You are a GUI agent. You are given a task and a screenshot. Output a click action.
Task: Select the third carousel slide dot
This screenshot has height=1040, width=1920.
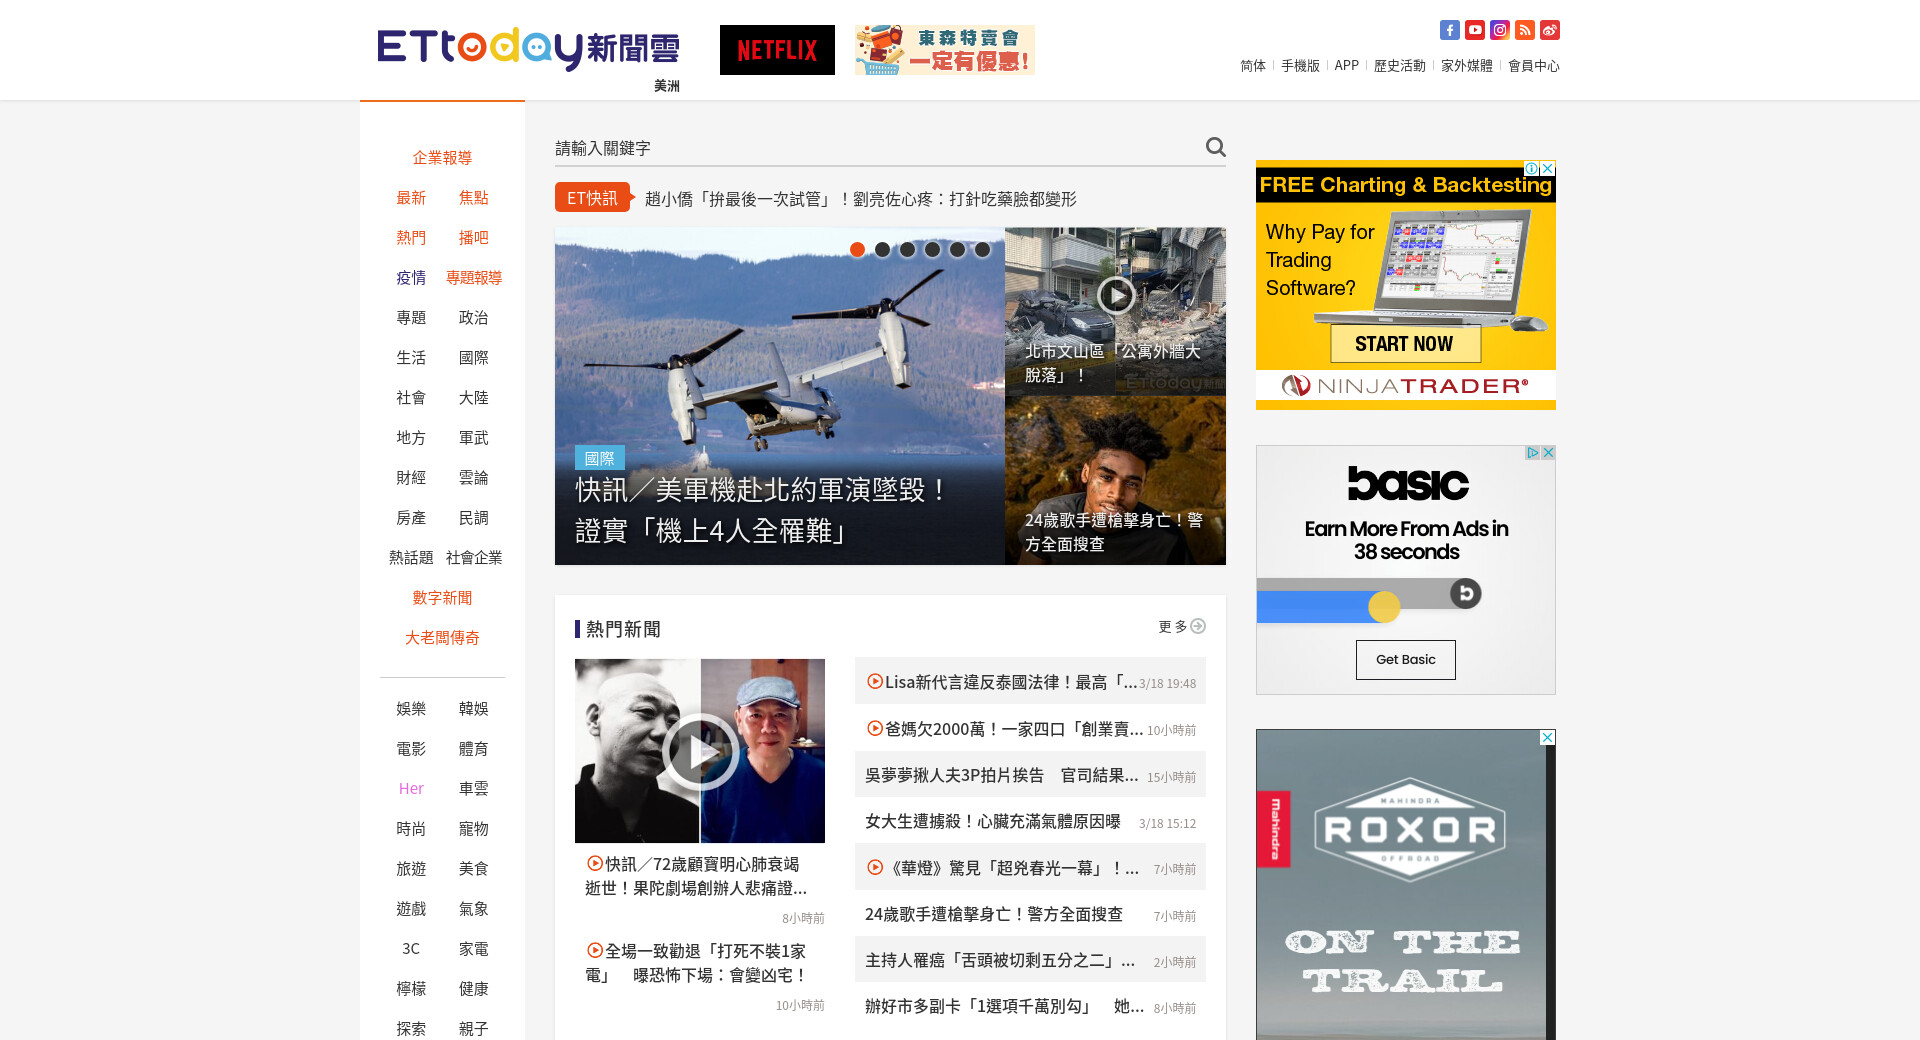(x=907, y=250)
